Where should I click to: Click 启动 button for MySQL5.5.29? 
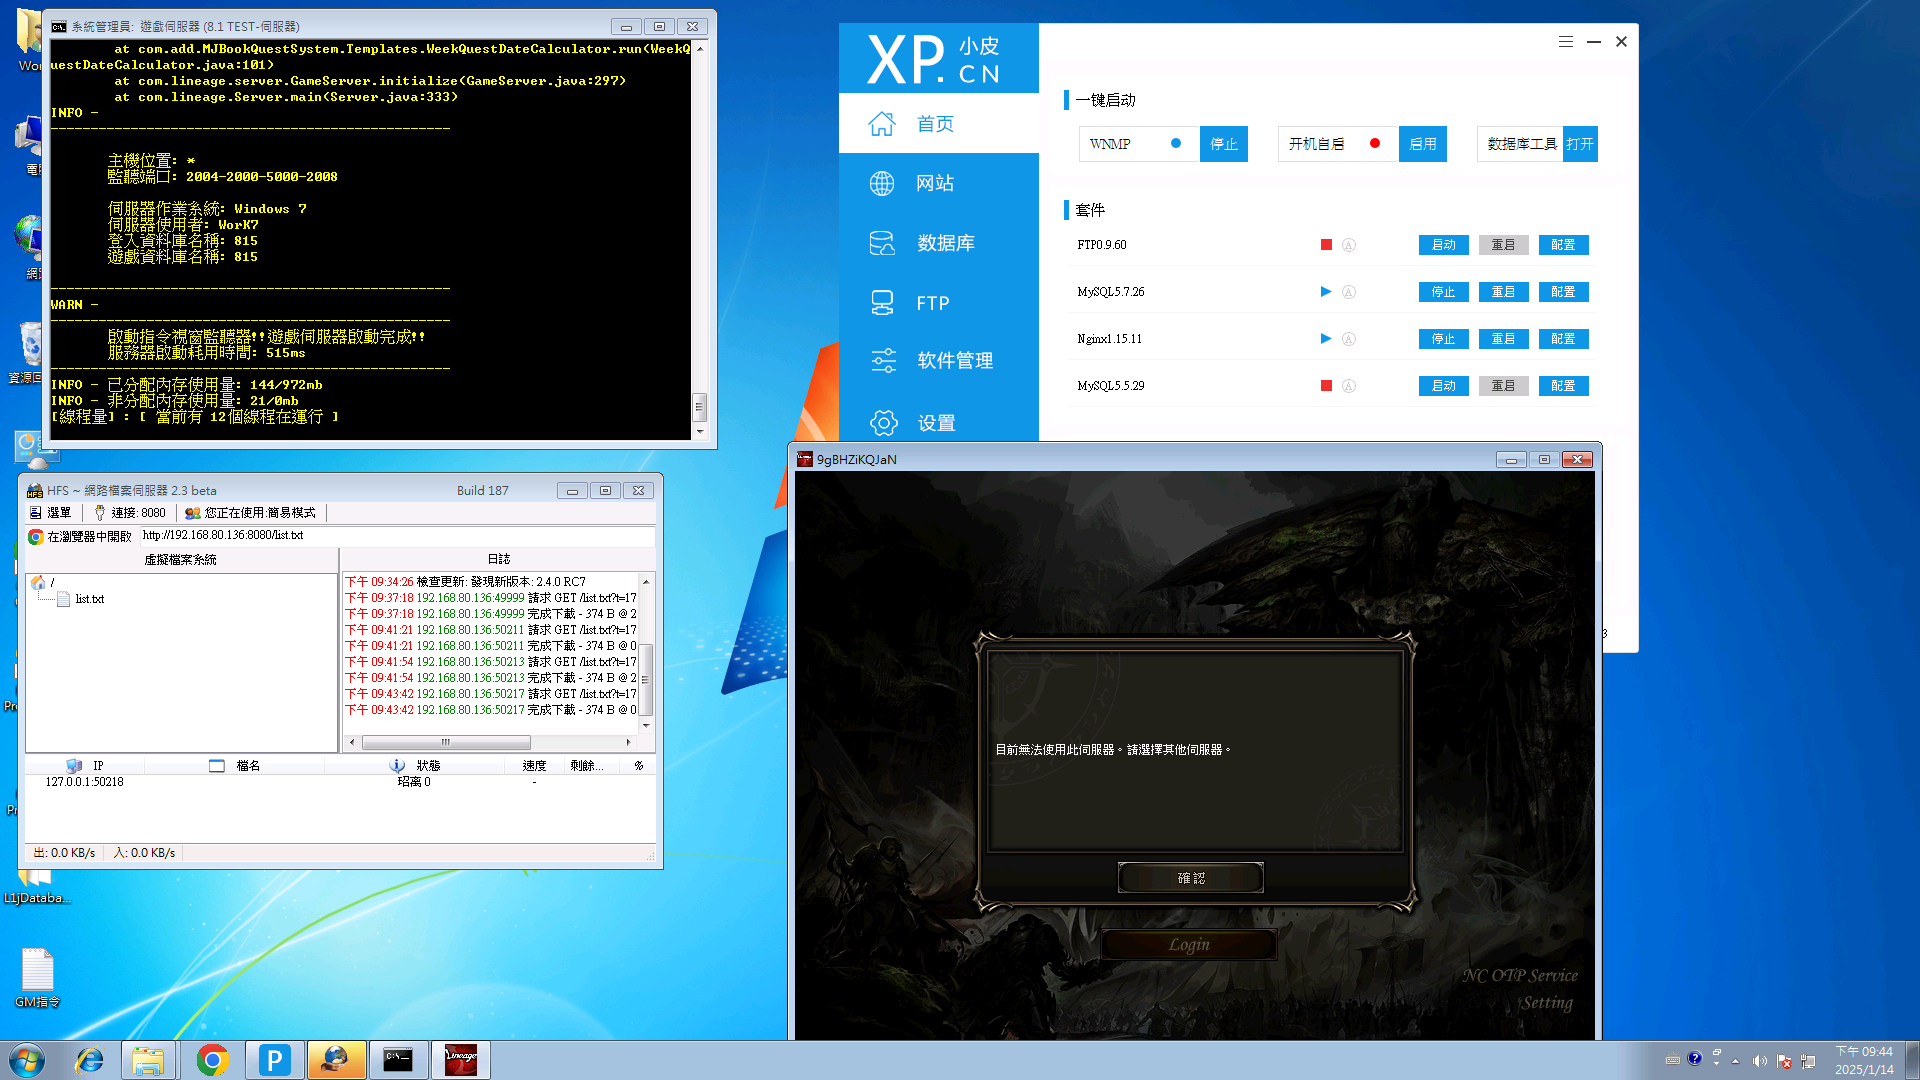pyautogui.click(x=1444, y=386)
